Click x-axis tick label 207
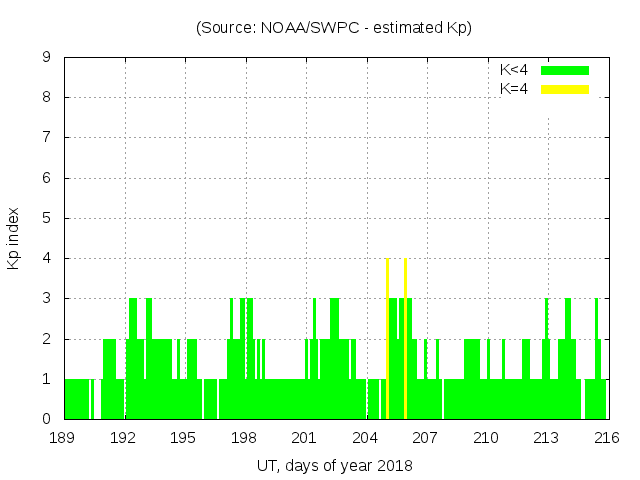 point(426,438)
